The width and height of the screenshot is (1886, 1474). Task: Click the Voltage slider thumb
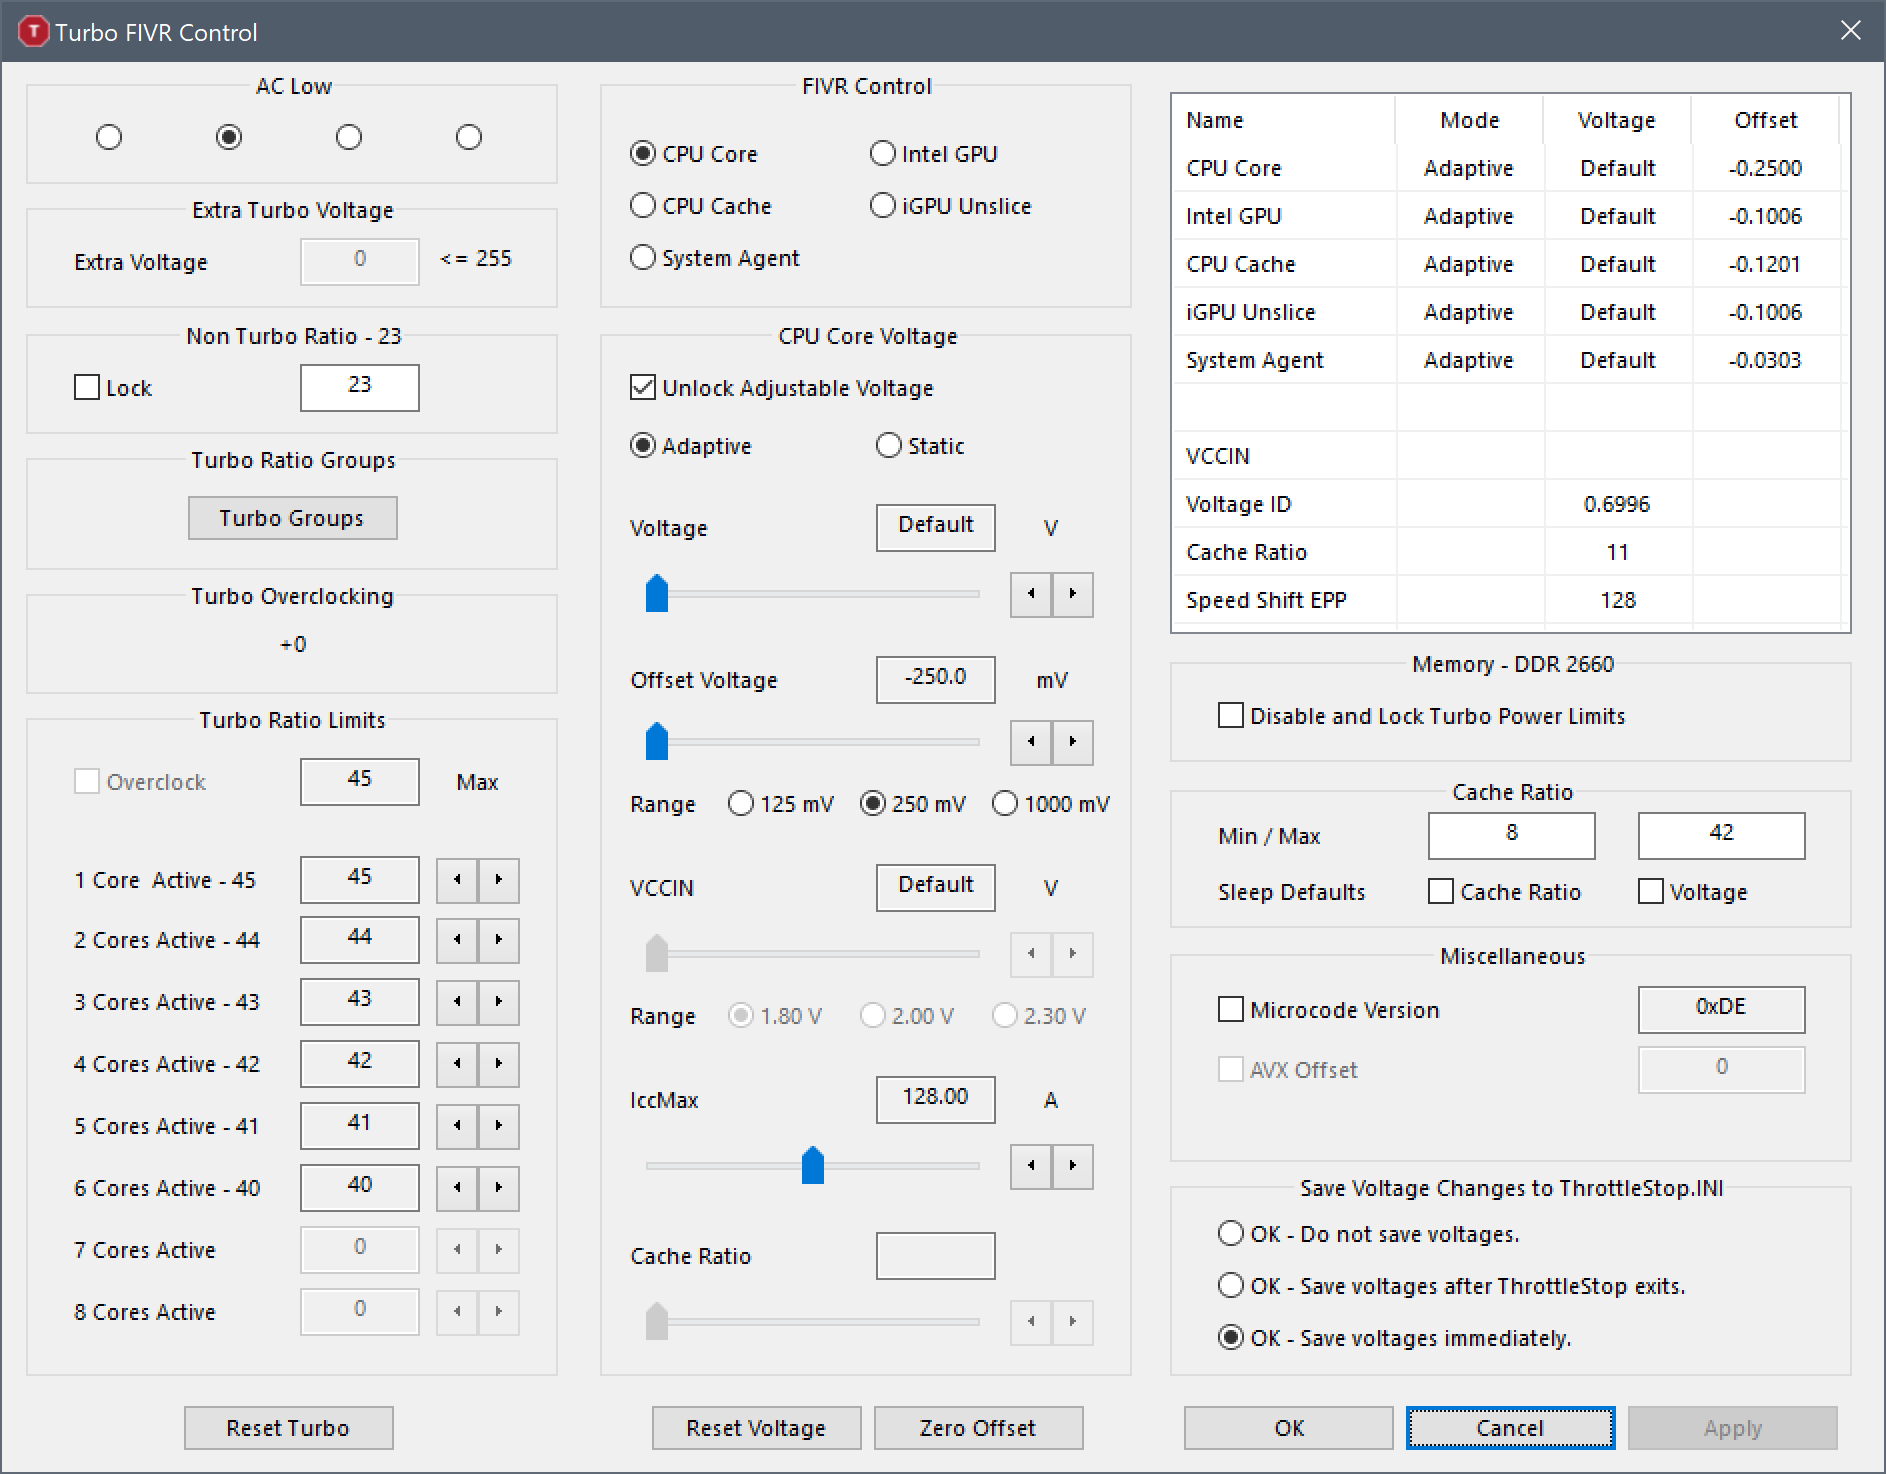click(x=657, y=593)
